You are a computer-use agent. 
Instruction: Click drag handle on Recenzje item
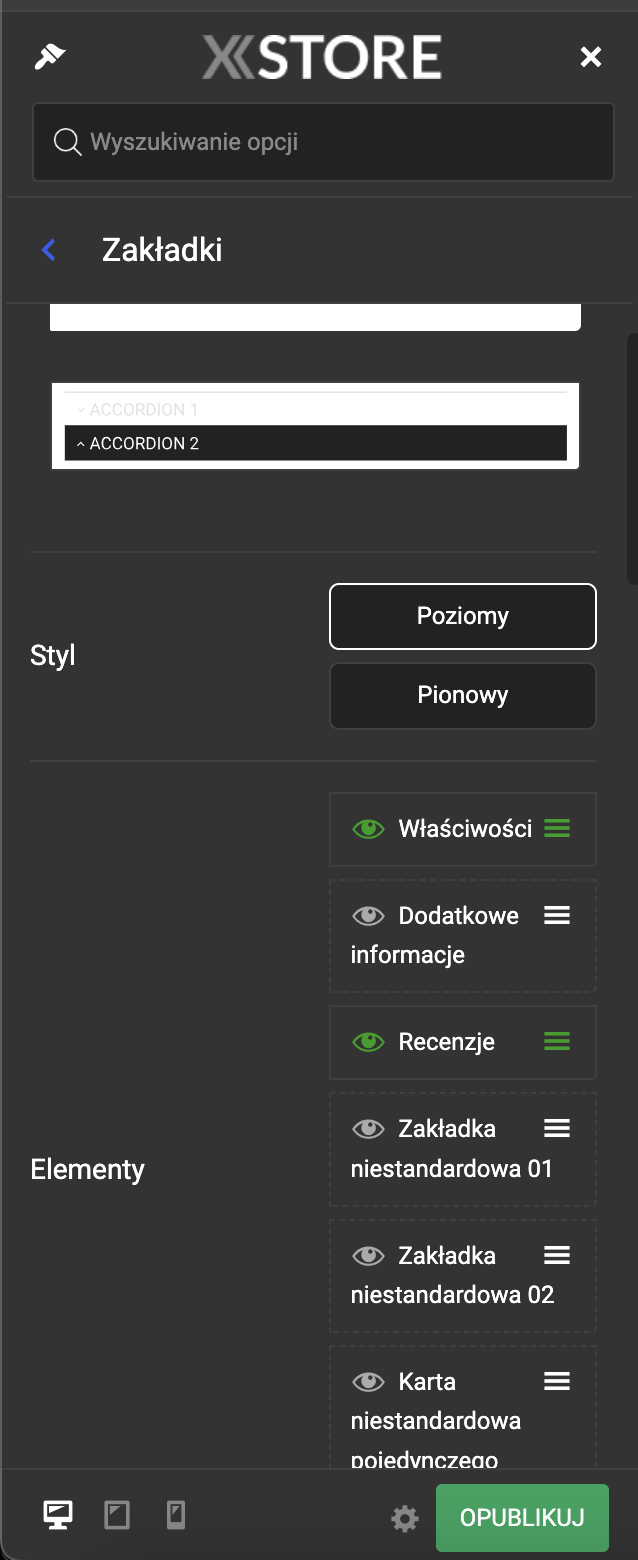pyautogui.click(x=557, y=1042)
